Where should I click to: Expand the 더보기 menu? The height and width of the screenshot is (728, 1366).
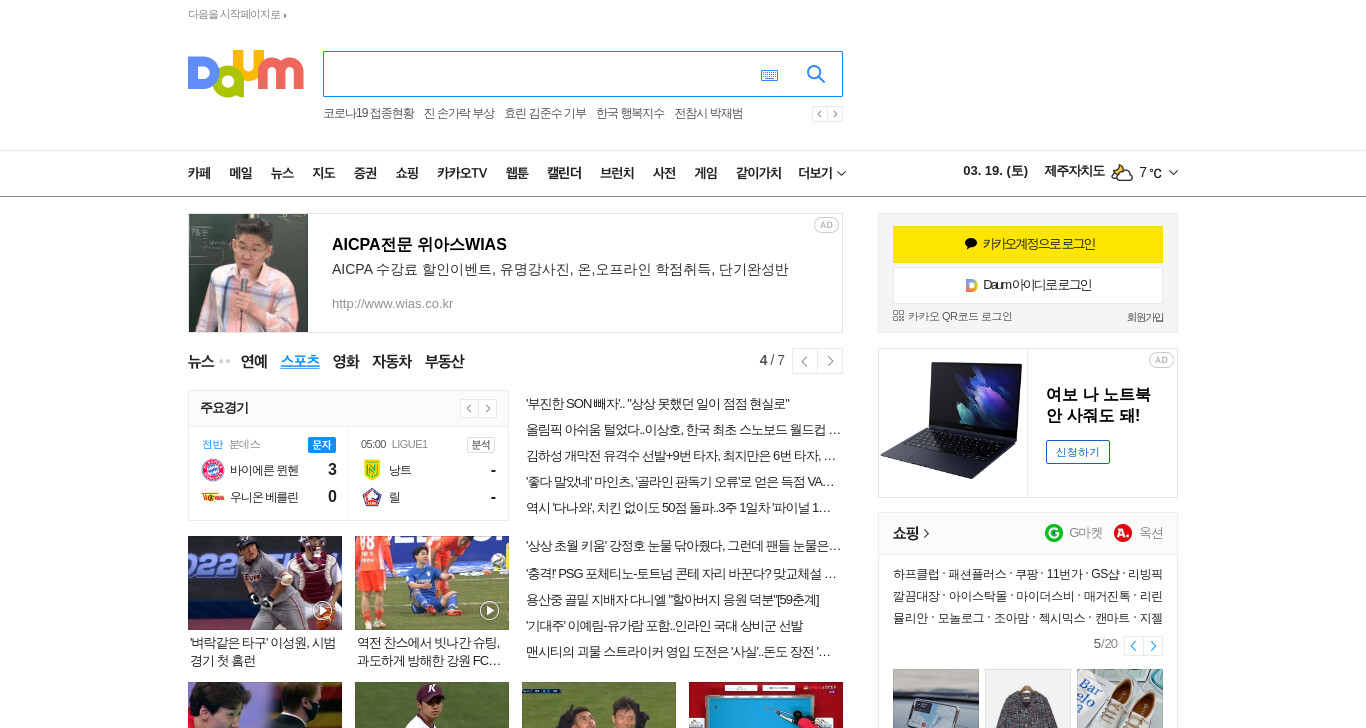coord(822,173)
